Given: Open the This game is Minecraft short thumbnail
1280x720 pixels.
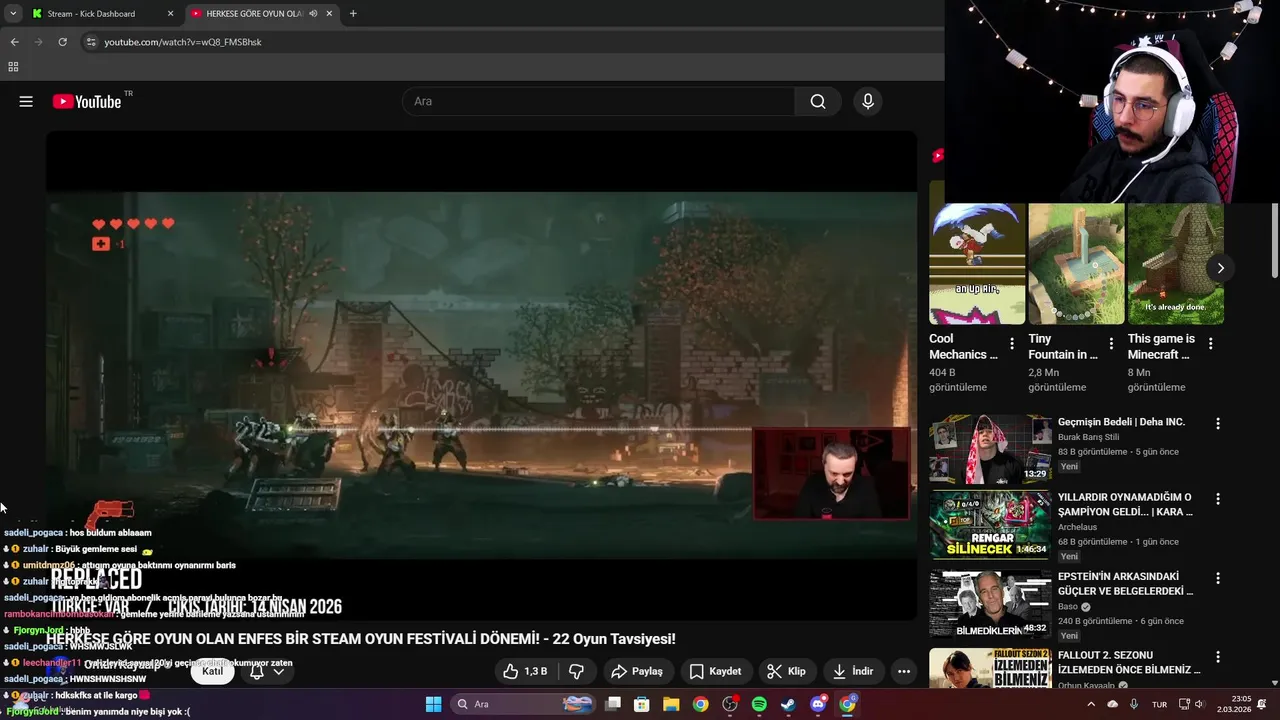Looking at the screenshot, I should [1175, 264].
